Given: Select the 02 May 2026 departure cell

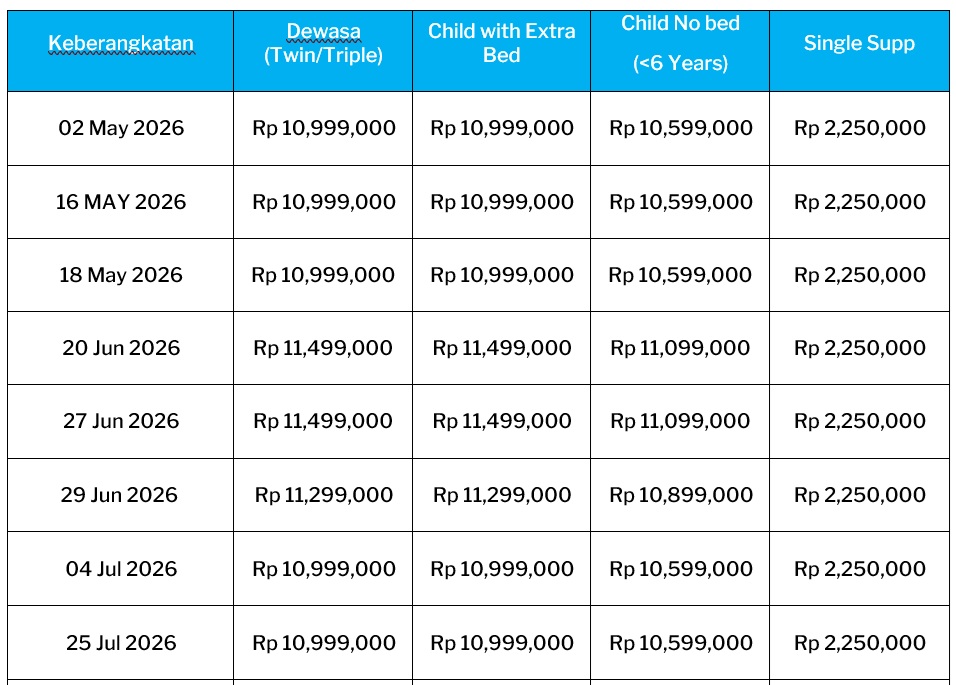Looking at the screenshot, I should point(121,128).
